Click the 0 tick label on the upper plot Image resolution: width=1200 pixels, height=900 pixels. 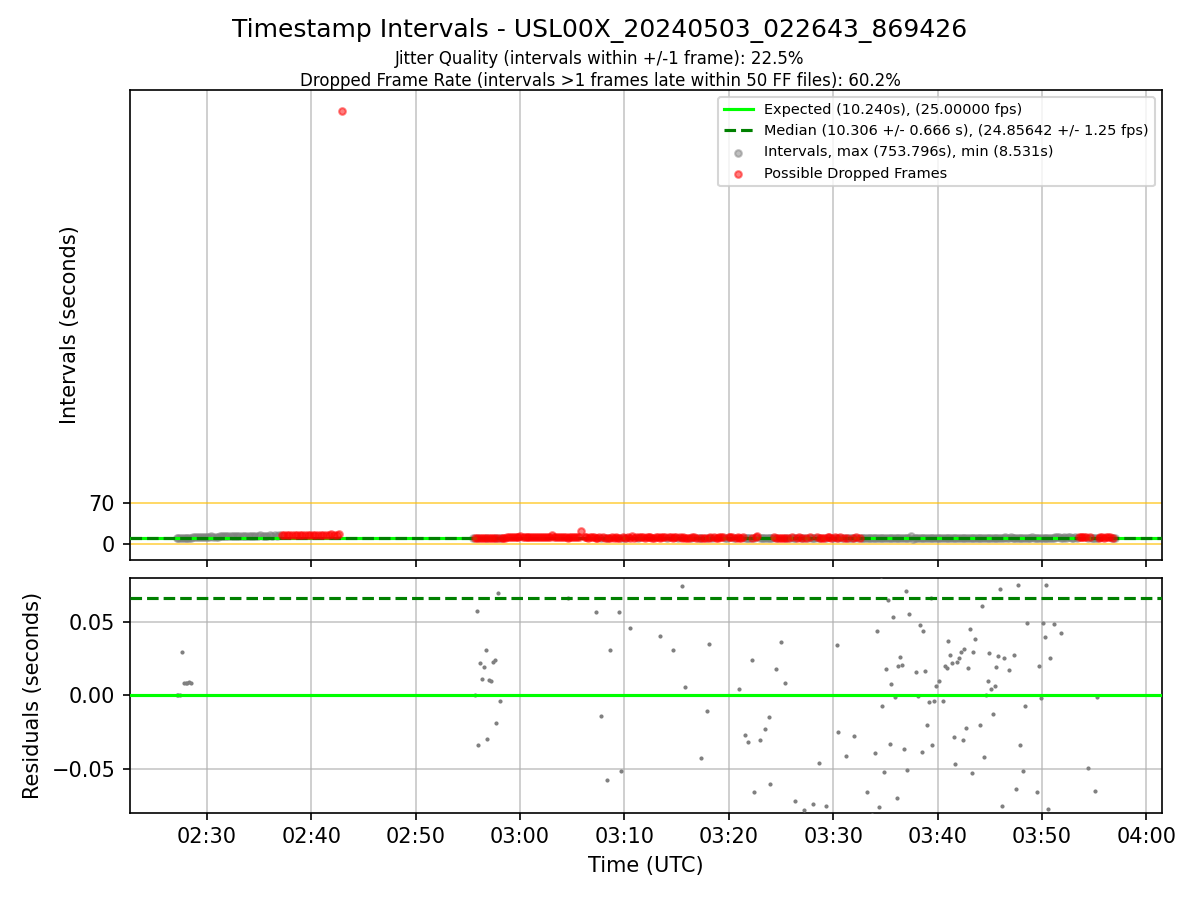point(110,544)
